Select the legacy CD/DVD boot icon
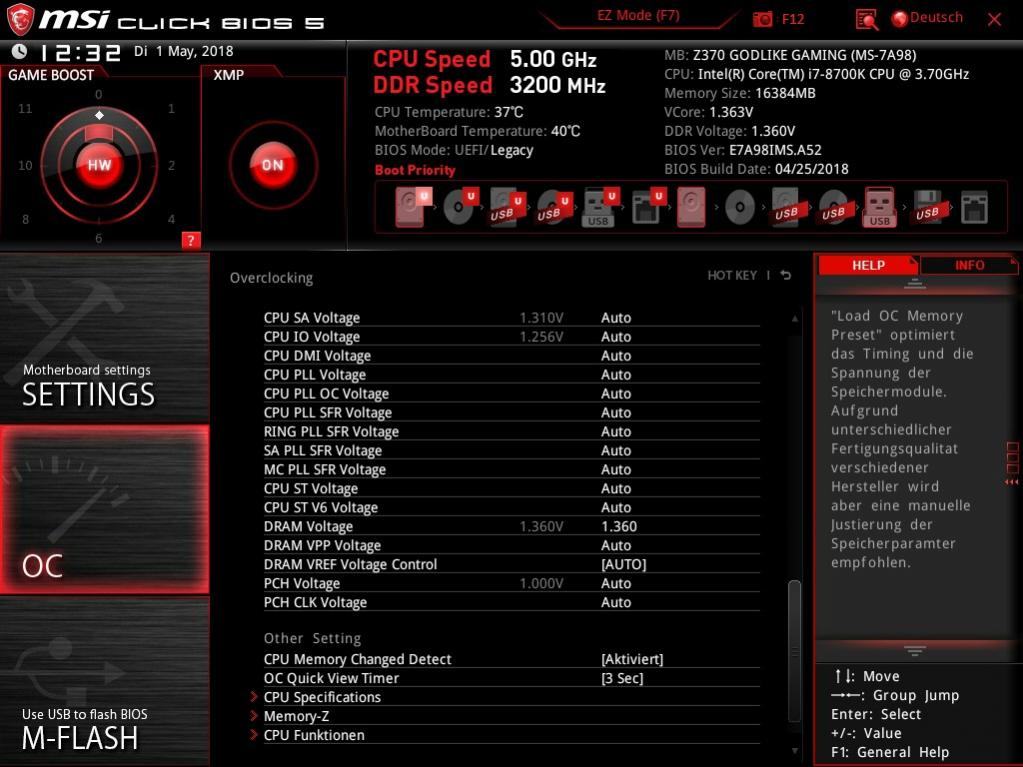 740,207
